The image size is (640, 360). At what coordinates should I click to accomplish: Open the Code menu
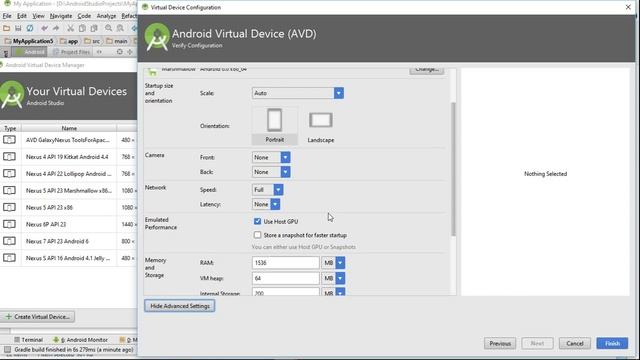(84, 16)
